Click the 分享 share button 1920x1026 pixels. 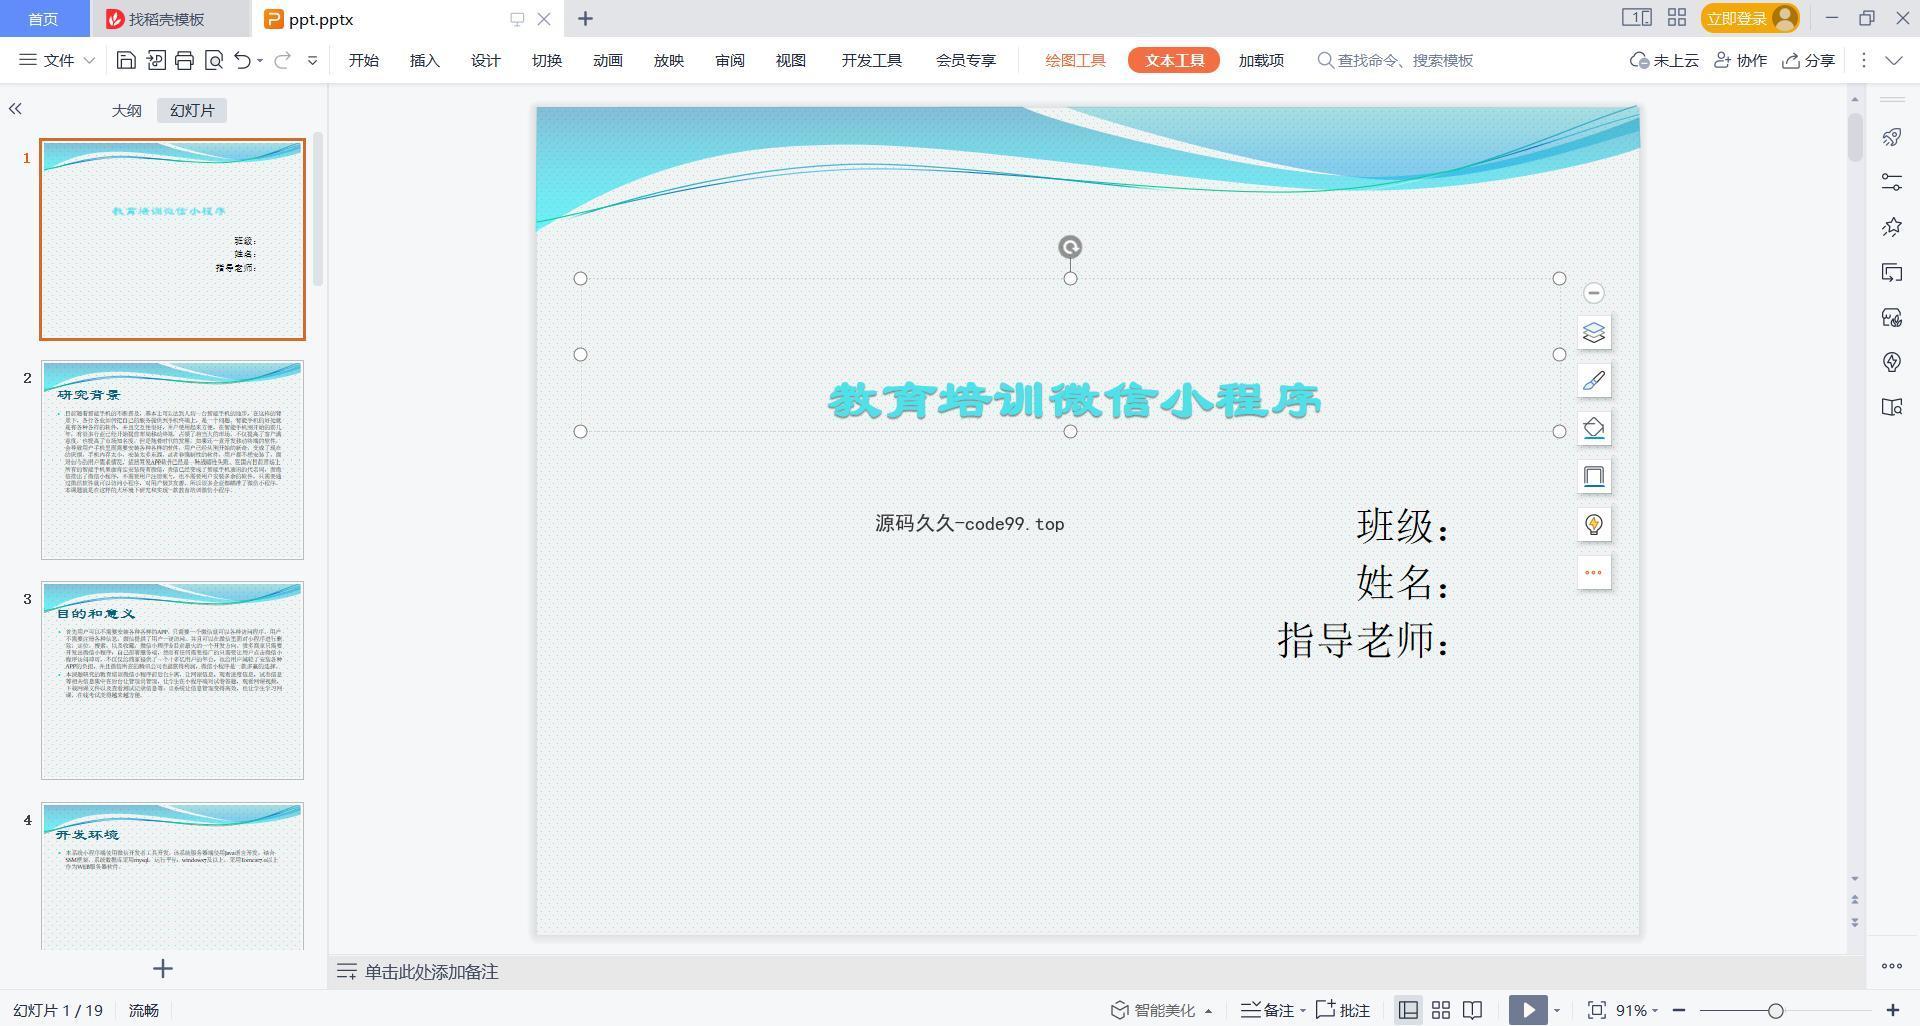tap(1808, 60)
